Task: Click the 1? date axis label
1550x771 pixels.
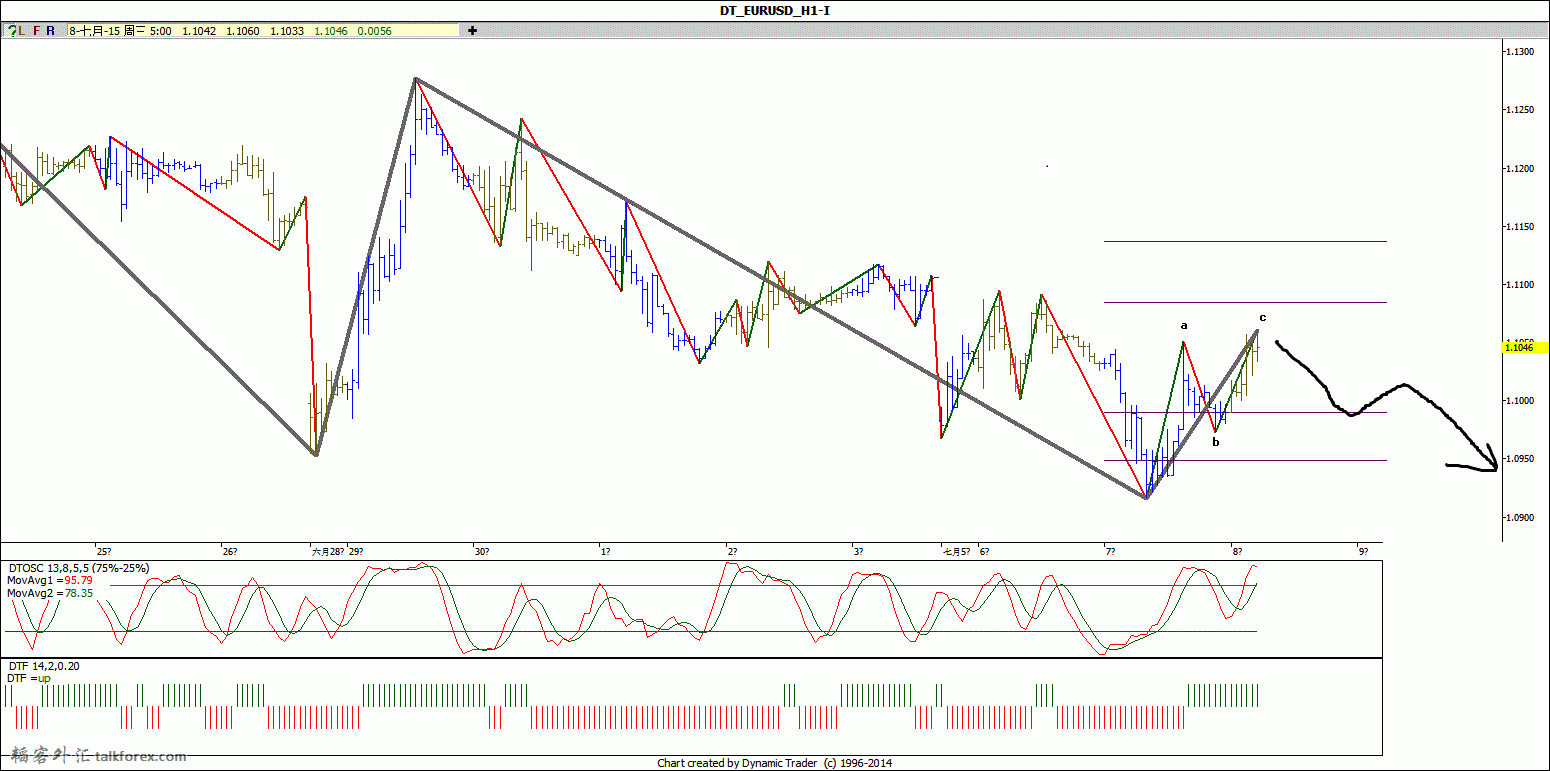Action: [605, 551]
